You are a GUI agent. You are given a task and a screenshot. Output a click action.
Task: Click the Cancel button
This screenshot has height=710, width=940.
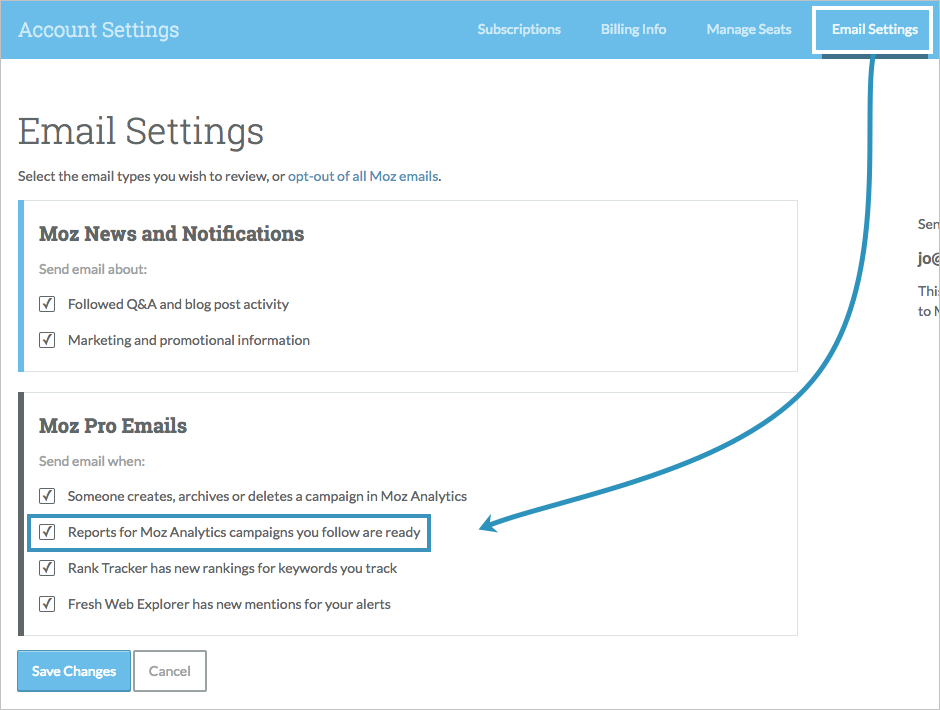170,671
